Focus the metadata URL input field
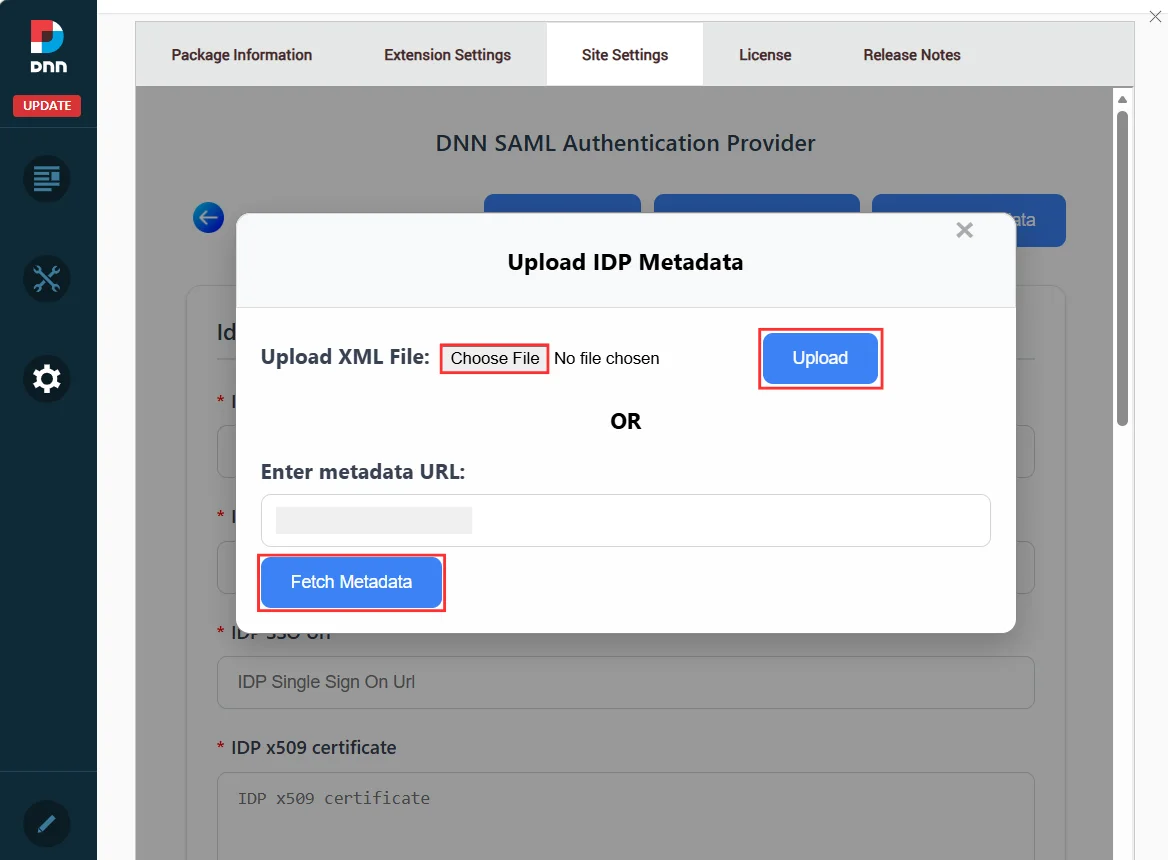The height and width of the screenshot is (860, 1168). (626, 520)
